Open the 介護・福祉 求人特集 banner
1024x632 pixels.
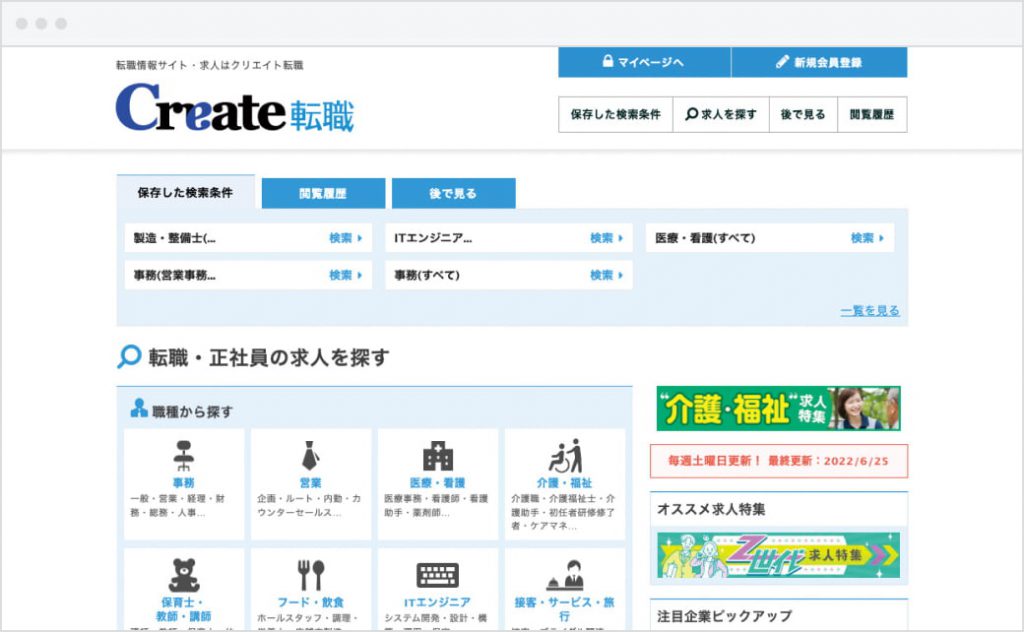pos(778,408)
